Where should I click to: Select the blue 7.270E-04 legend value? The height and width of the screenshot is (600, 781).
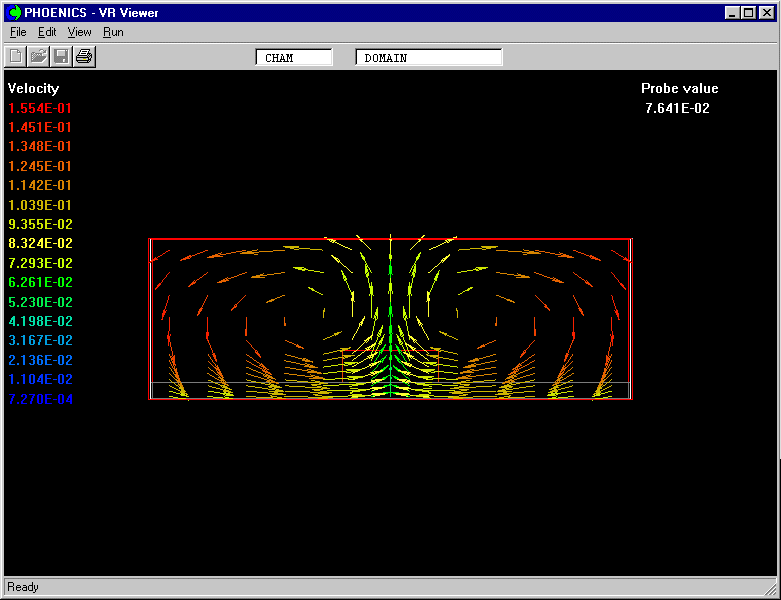pos(40,399)
